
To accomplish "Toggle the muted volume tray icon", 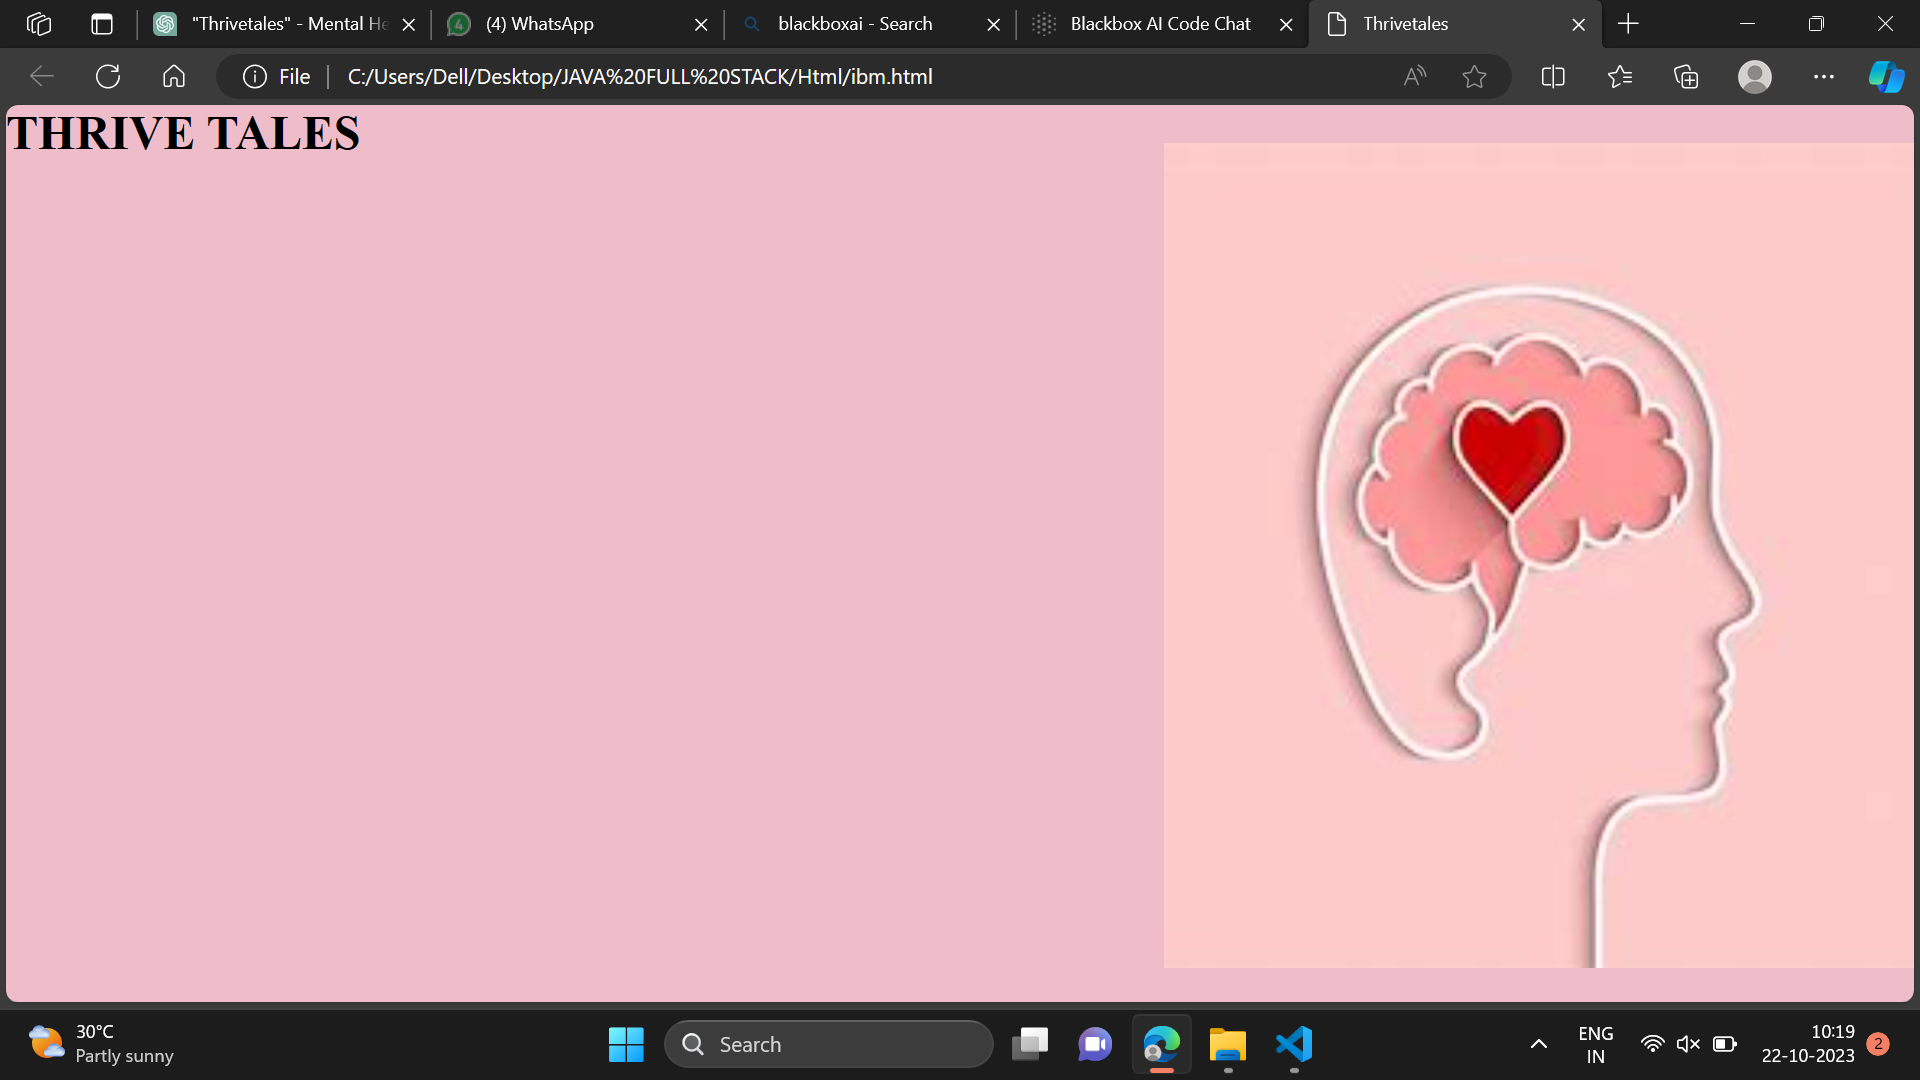I will pyautogui.click(x=1688, y=1044).
